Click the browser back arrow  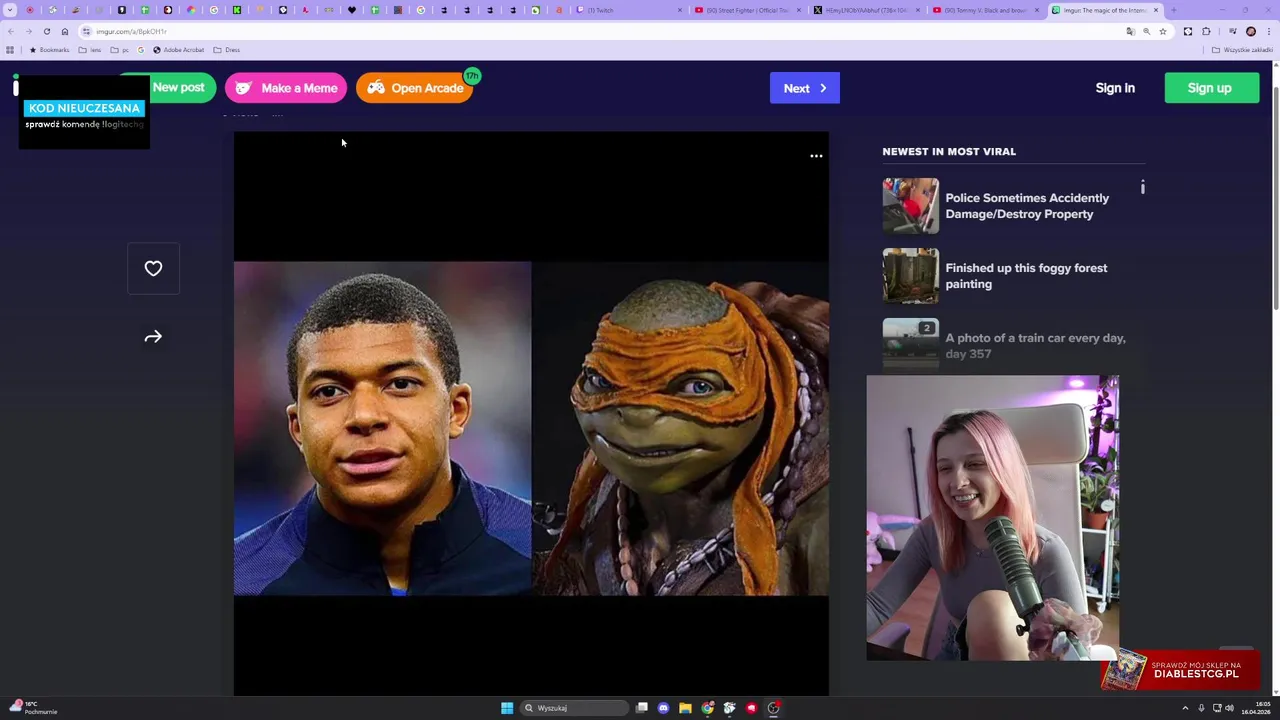11,31
